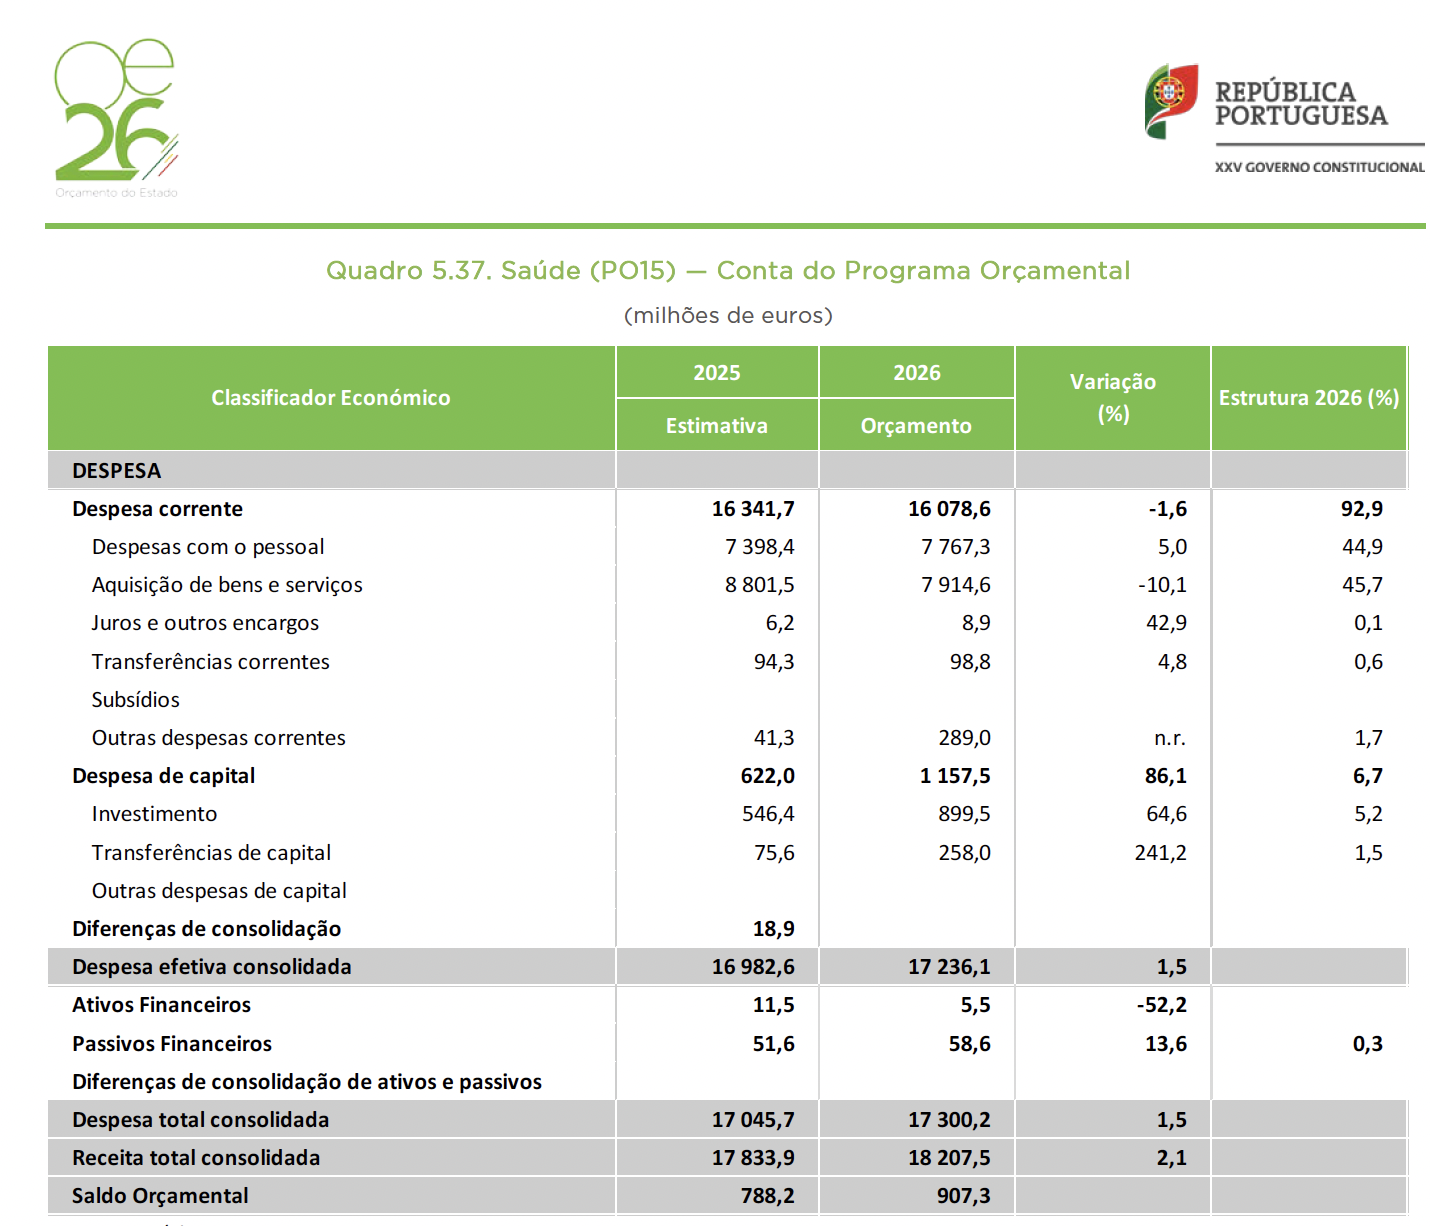Select the "Passivos Financeiros" row label
The height and width of the screenshot is (1226, 1430).
(171, 1044)
